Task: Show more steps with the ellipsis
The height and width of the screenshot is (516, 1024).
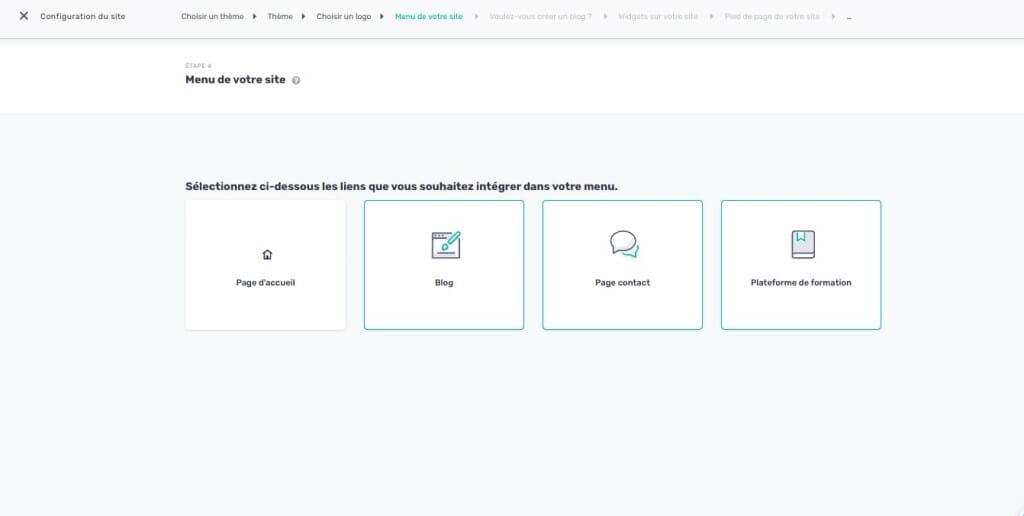Action: point(849,17)
